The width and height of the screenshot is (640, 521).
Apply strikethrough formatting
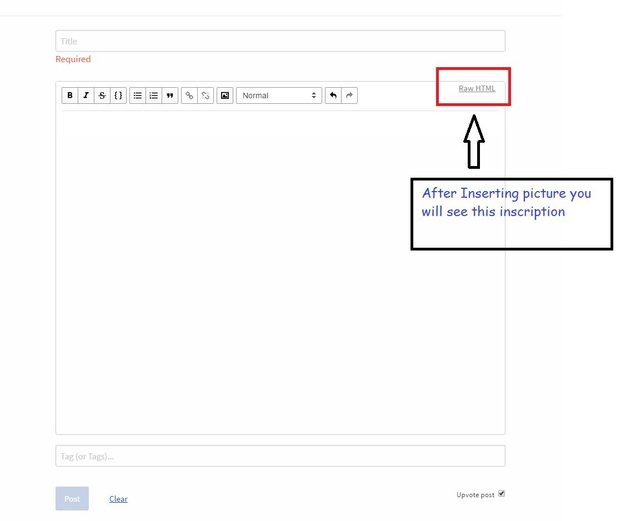102,96
